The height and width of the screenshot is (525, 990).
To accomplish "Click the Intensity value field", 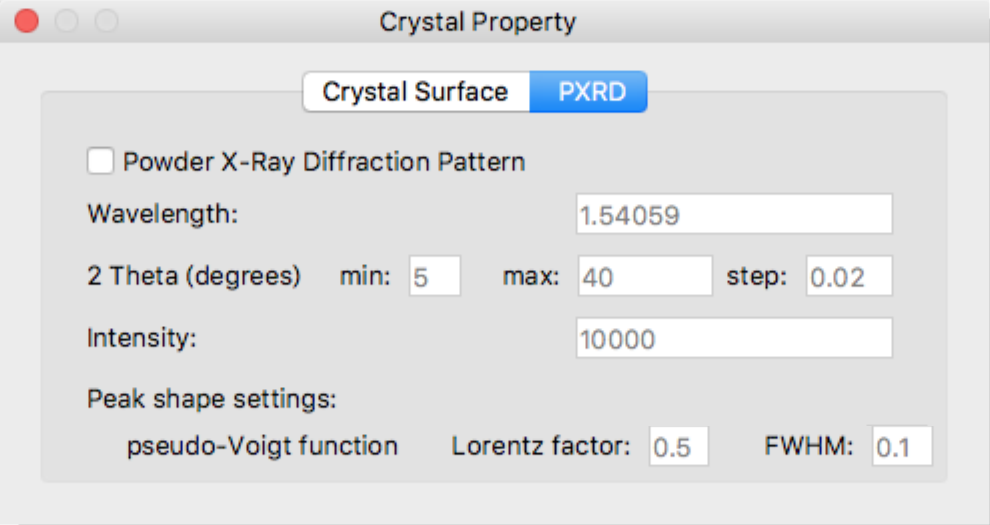I will coord(733,339).
